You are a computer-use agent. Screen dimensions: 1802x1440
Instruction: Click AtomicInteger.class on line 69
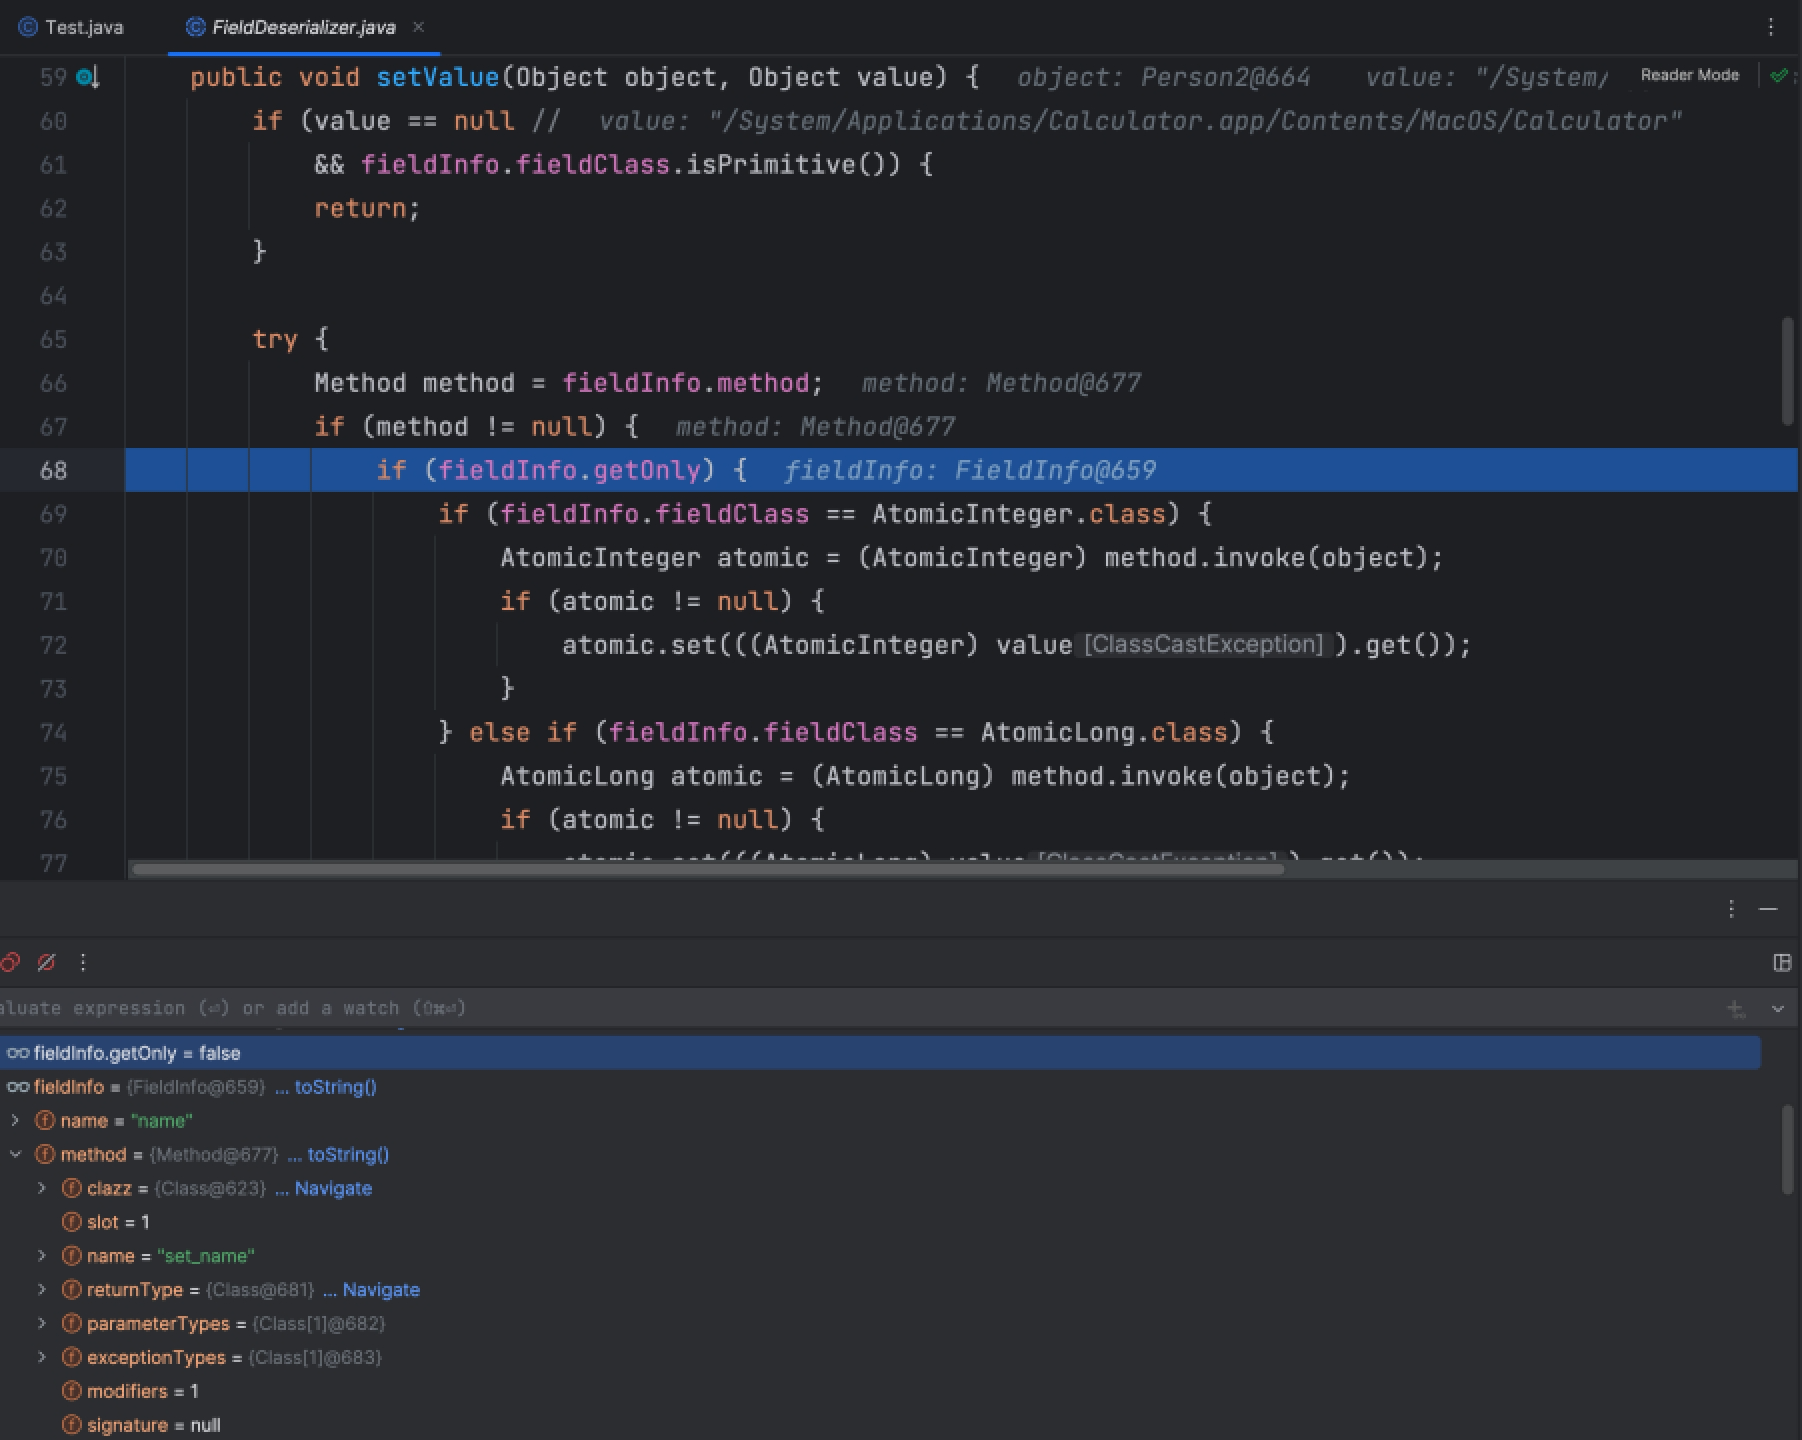(x=1019, y=514)
